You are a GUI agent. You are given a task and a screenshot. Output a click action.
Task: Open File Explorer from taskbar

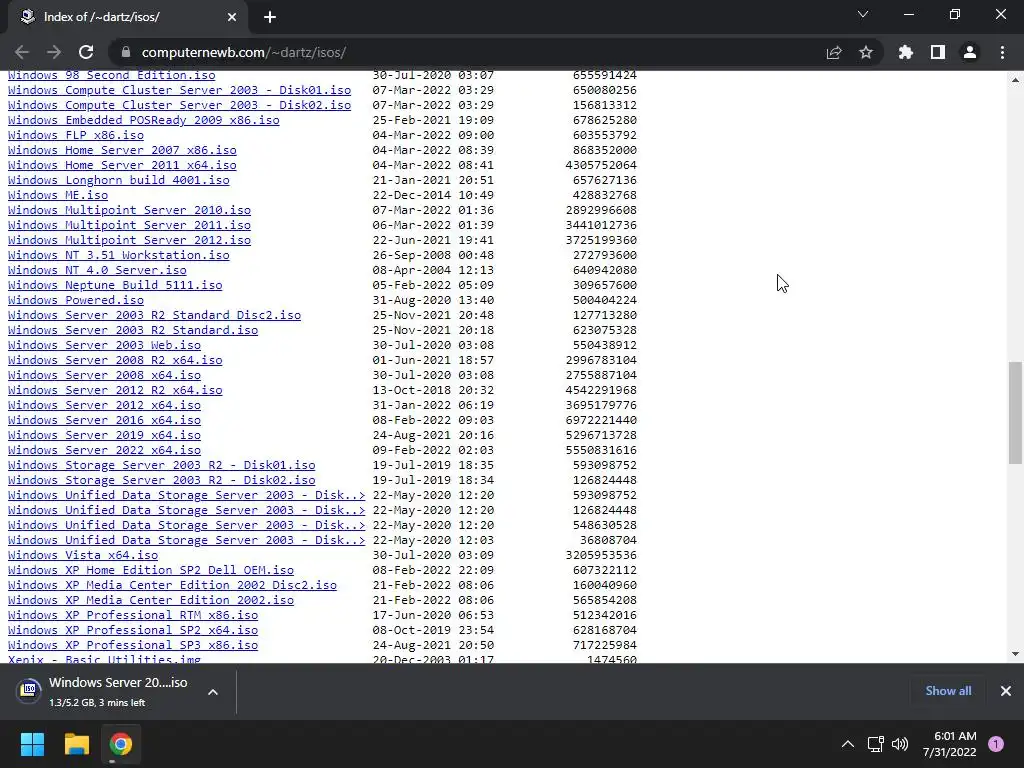point(76,744)
